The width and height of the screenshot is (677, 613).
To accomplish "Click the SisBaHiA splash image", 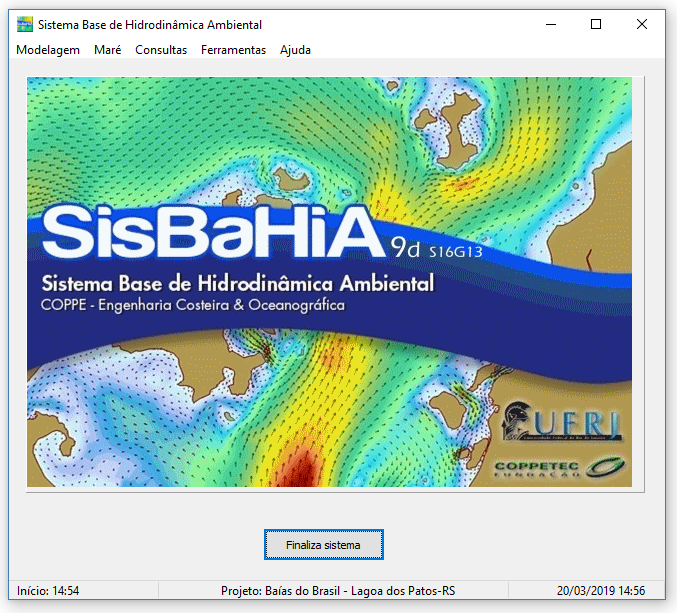I will 329,282.
